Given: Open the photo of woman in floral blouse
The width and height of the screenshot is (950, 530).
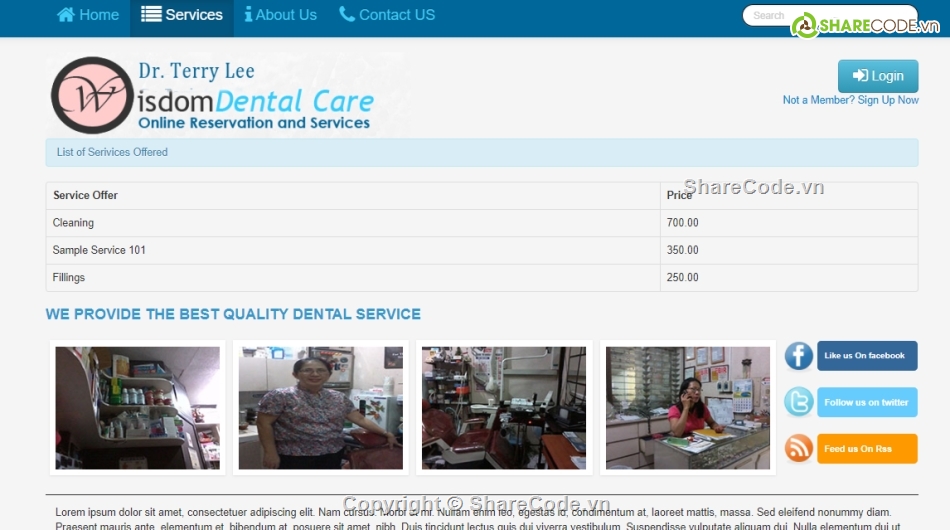Looking at the screenshot, I should [320, 408].
